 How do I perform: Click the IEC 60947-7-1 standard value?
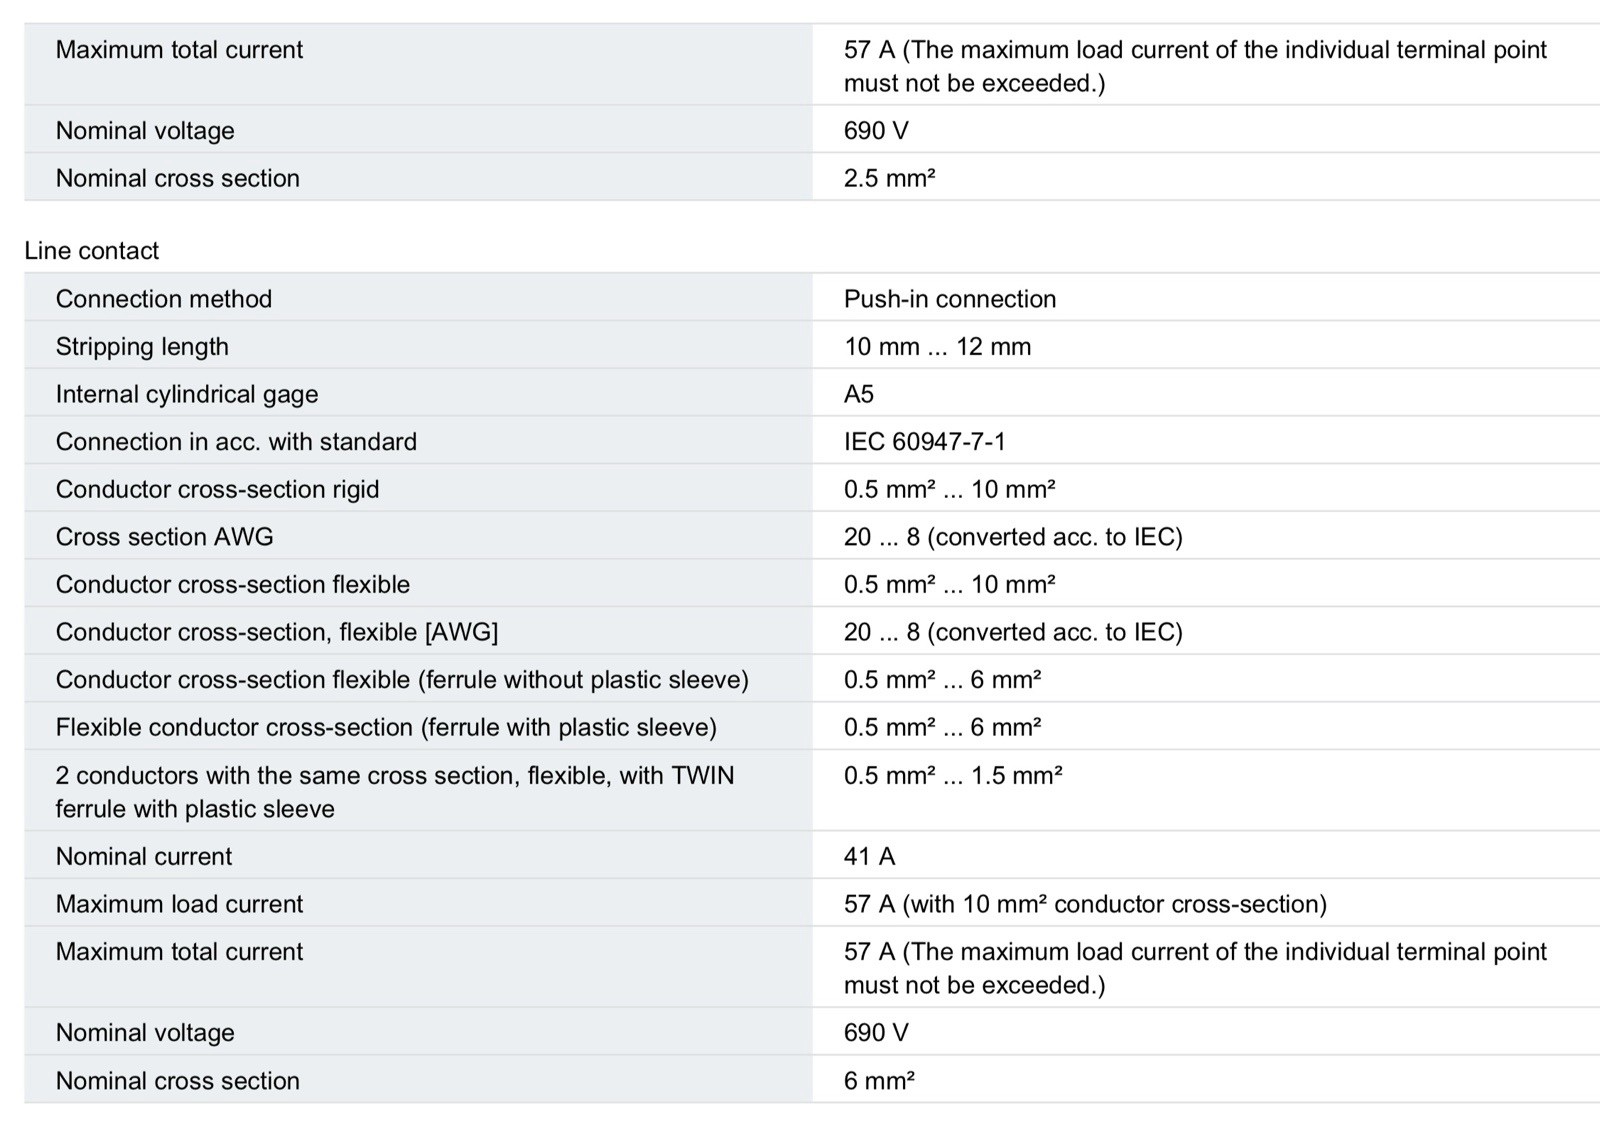925,442
